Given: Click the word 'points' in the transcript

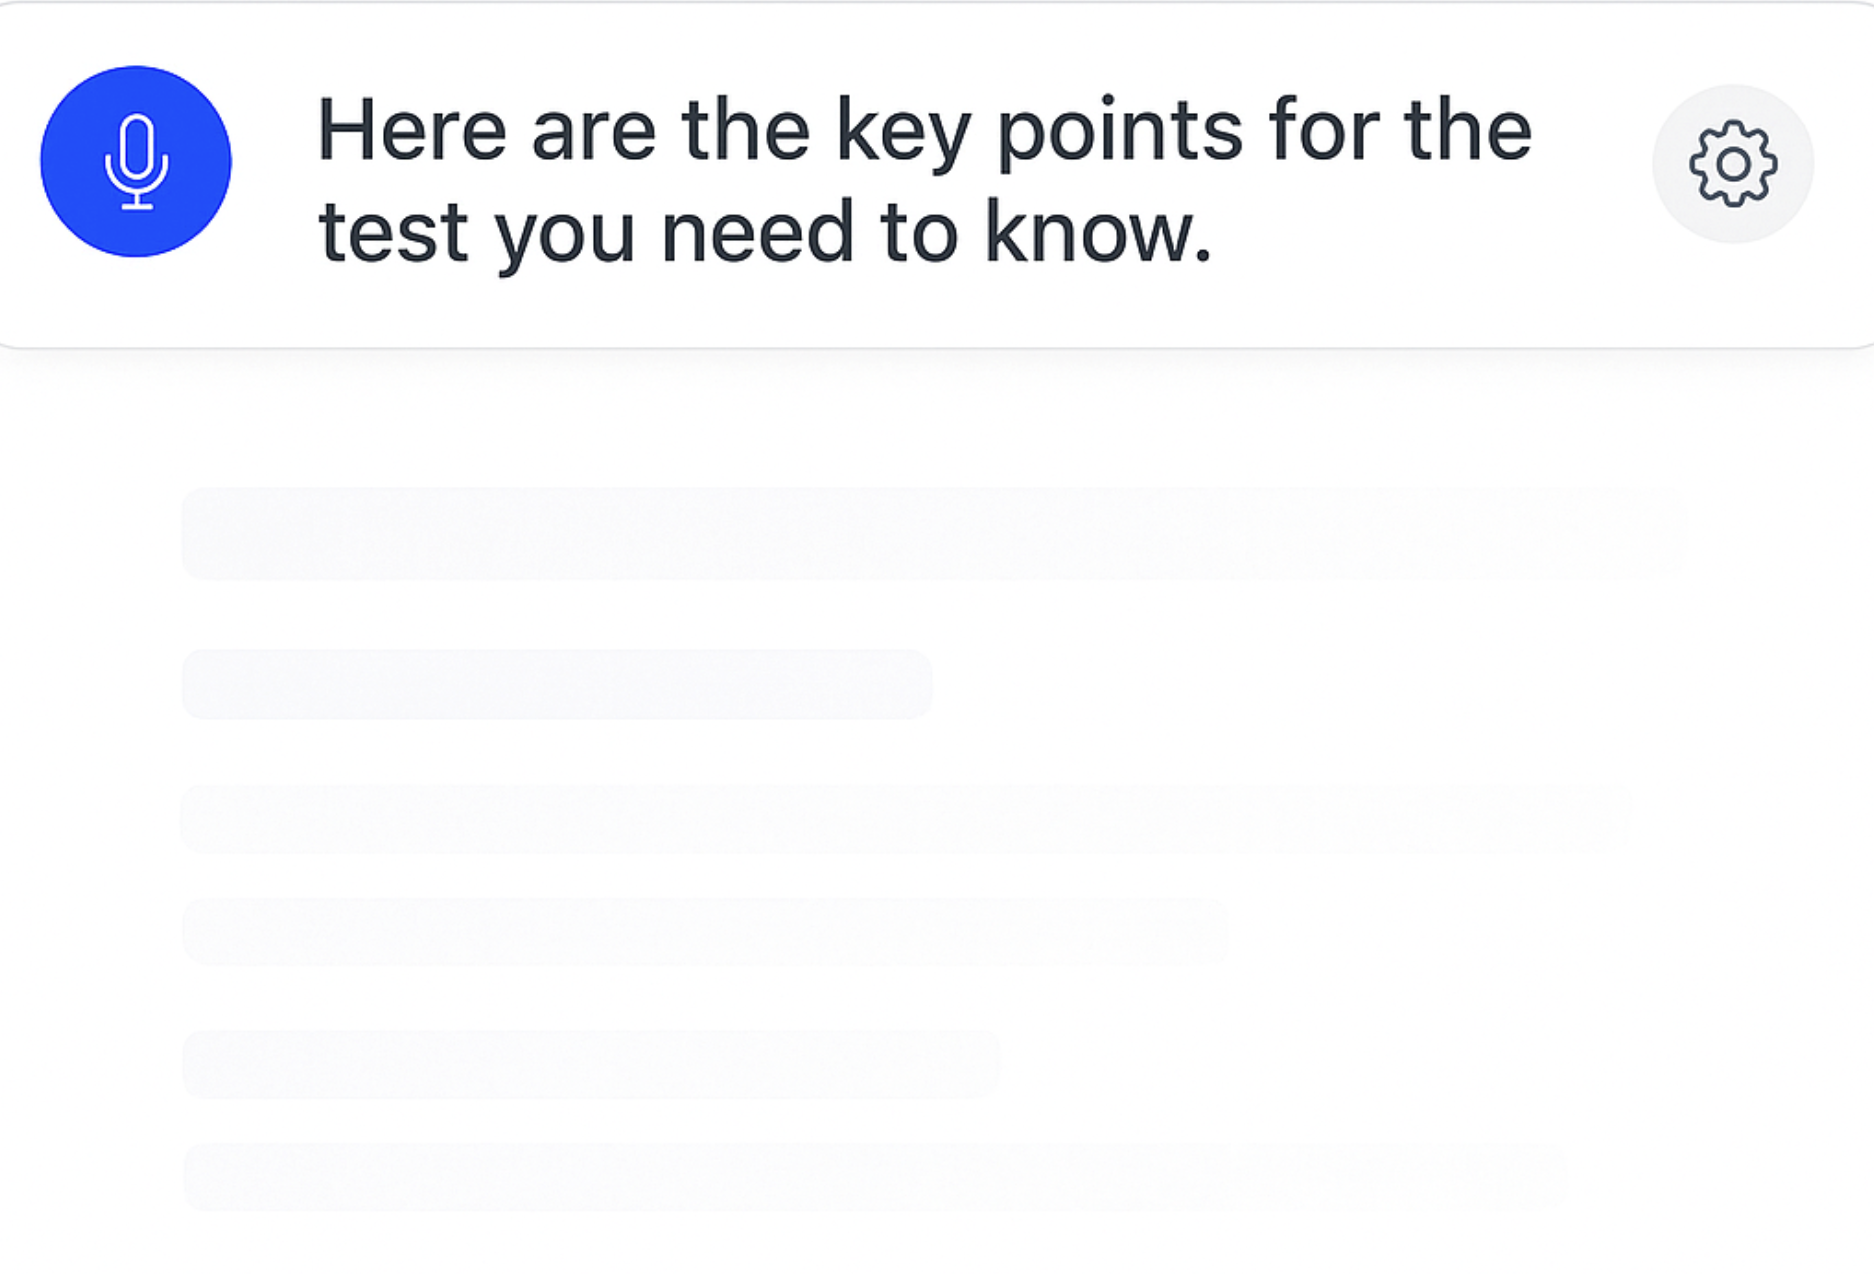Looking at the screenshot, I should pyautogui.click(x=1121, y=132).
